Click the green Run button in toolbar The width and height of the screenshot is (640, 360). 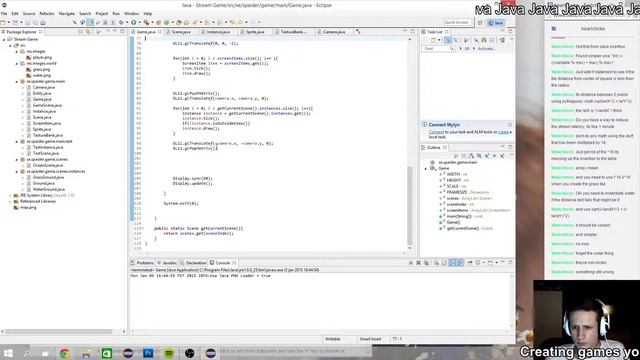pyautogui.click(x=133, y=22)
